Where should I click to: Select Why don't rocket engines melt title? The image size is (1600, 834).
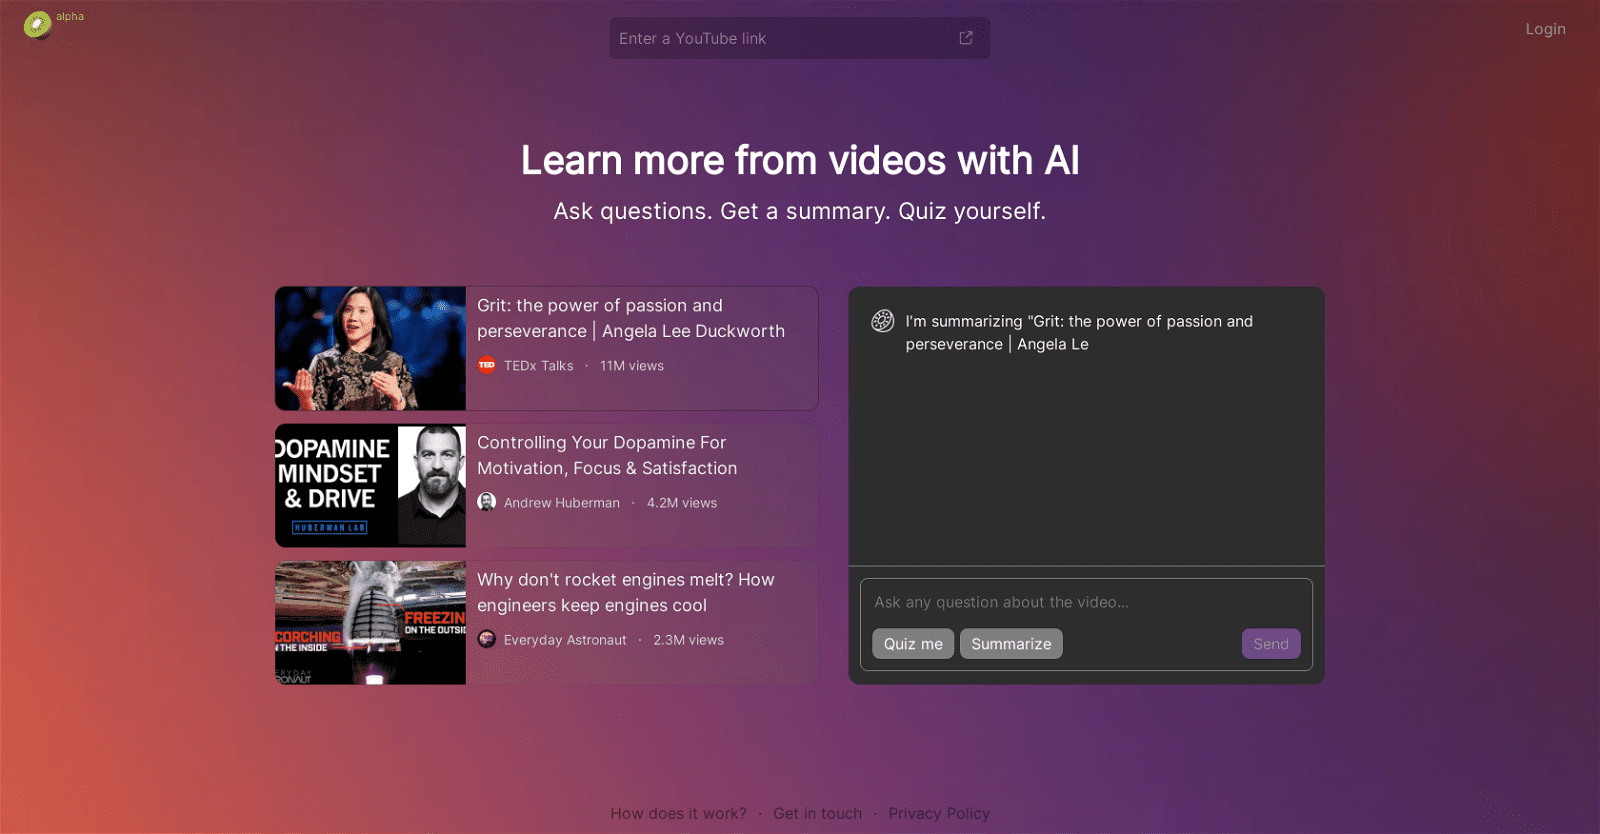tap(625, 592)
